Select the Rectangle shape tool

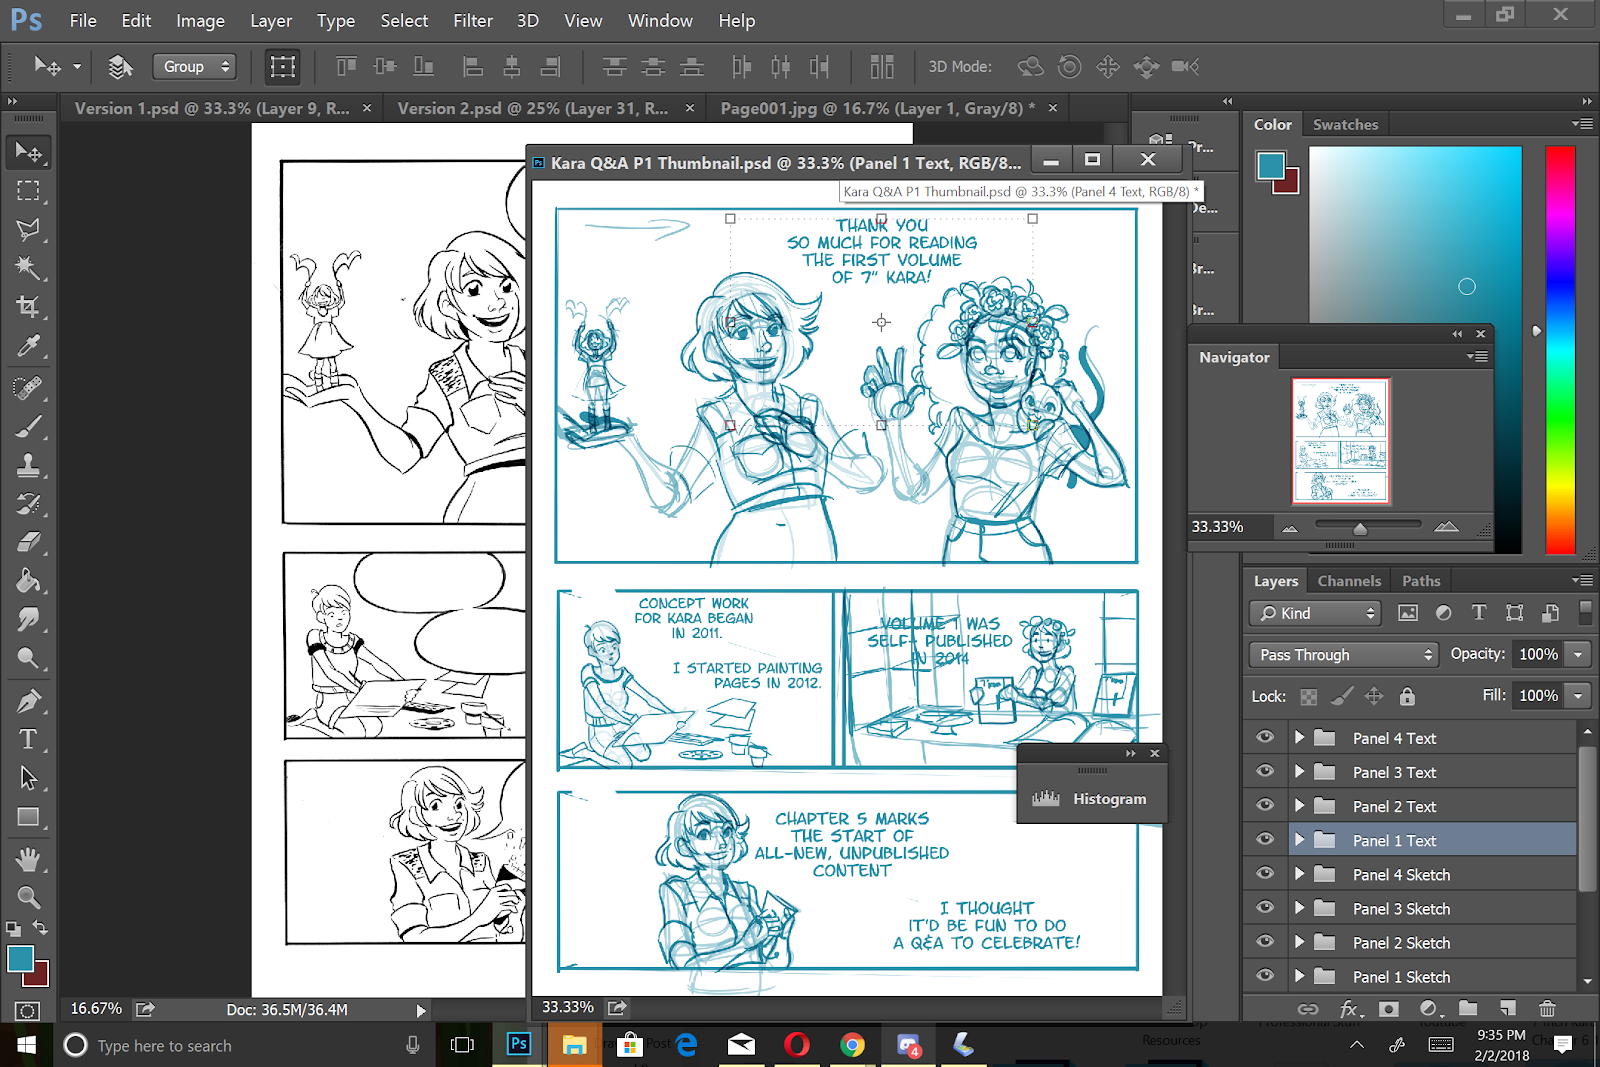(x=28, y=817)
